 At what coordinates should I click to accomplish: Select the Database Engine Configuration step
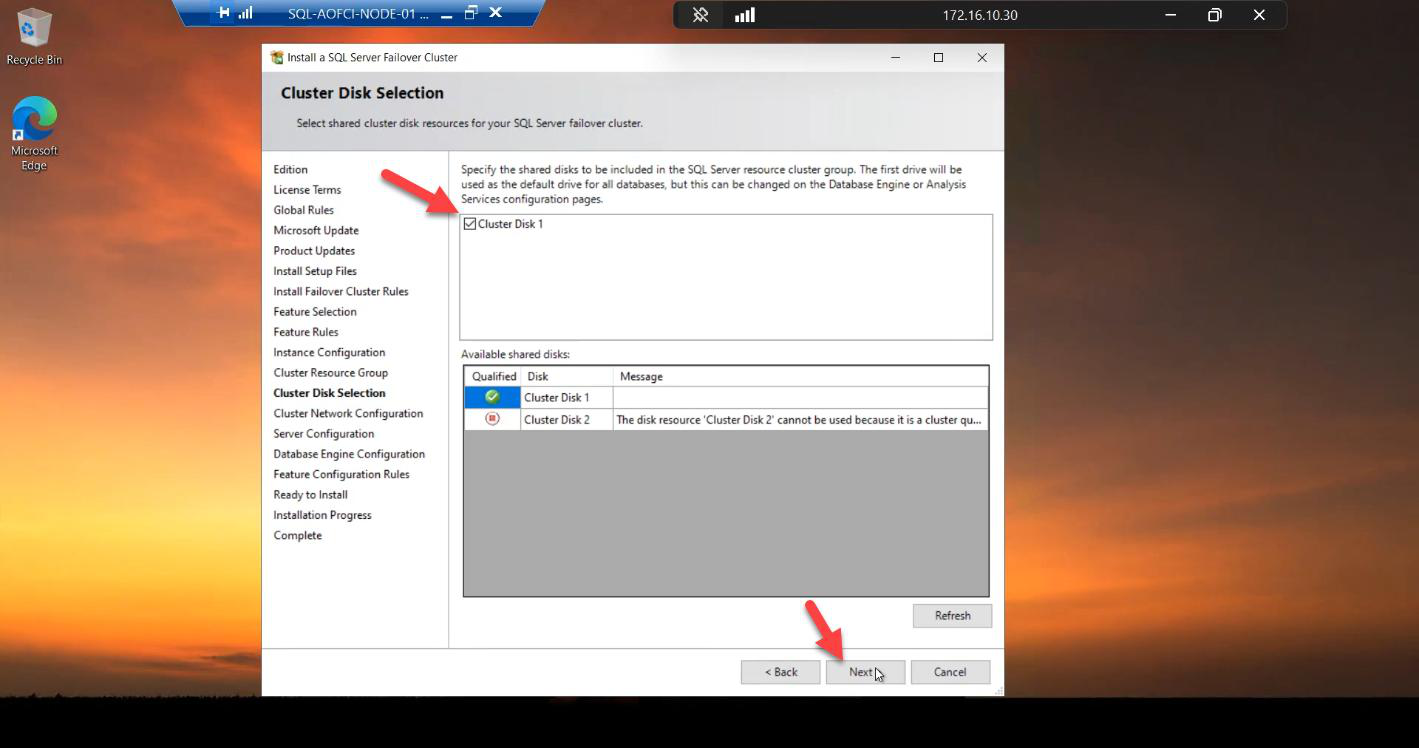(349, 454)
